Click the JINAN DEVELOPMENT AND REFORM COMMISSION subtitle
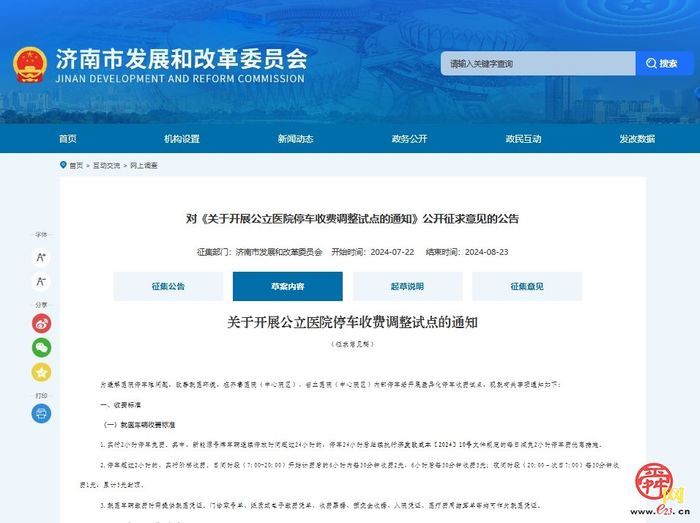The image size is (700, 523). click(x=180, y=79)
